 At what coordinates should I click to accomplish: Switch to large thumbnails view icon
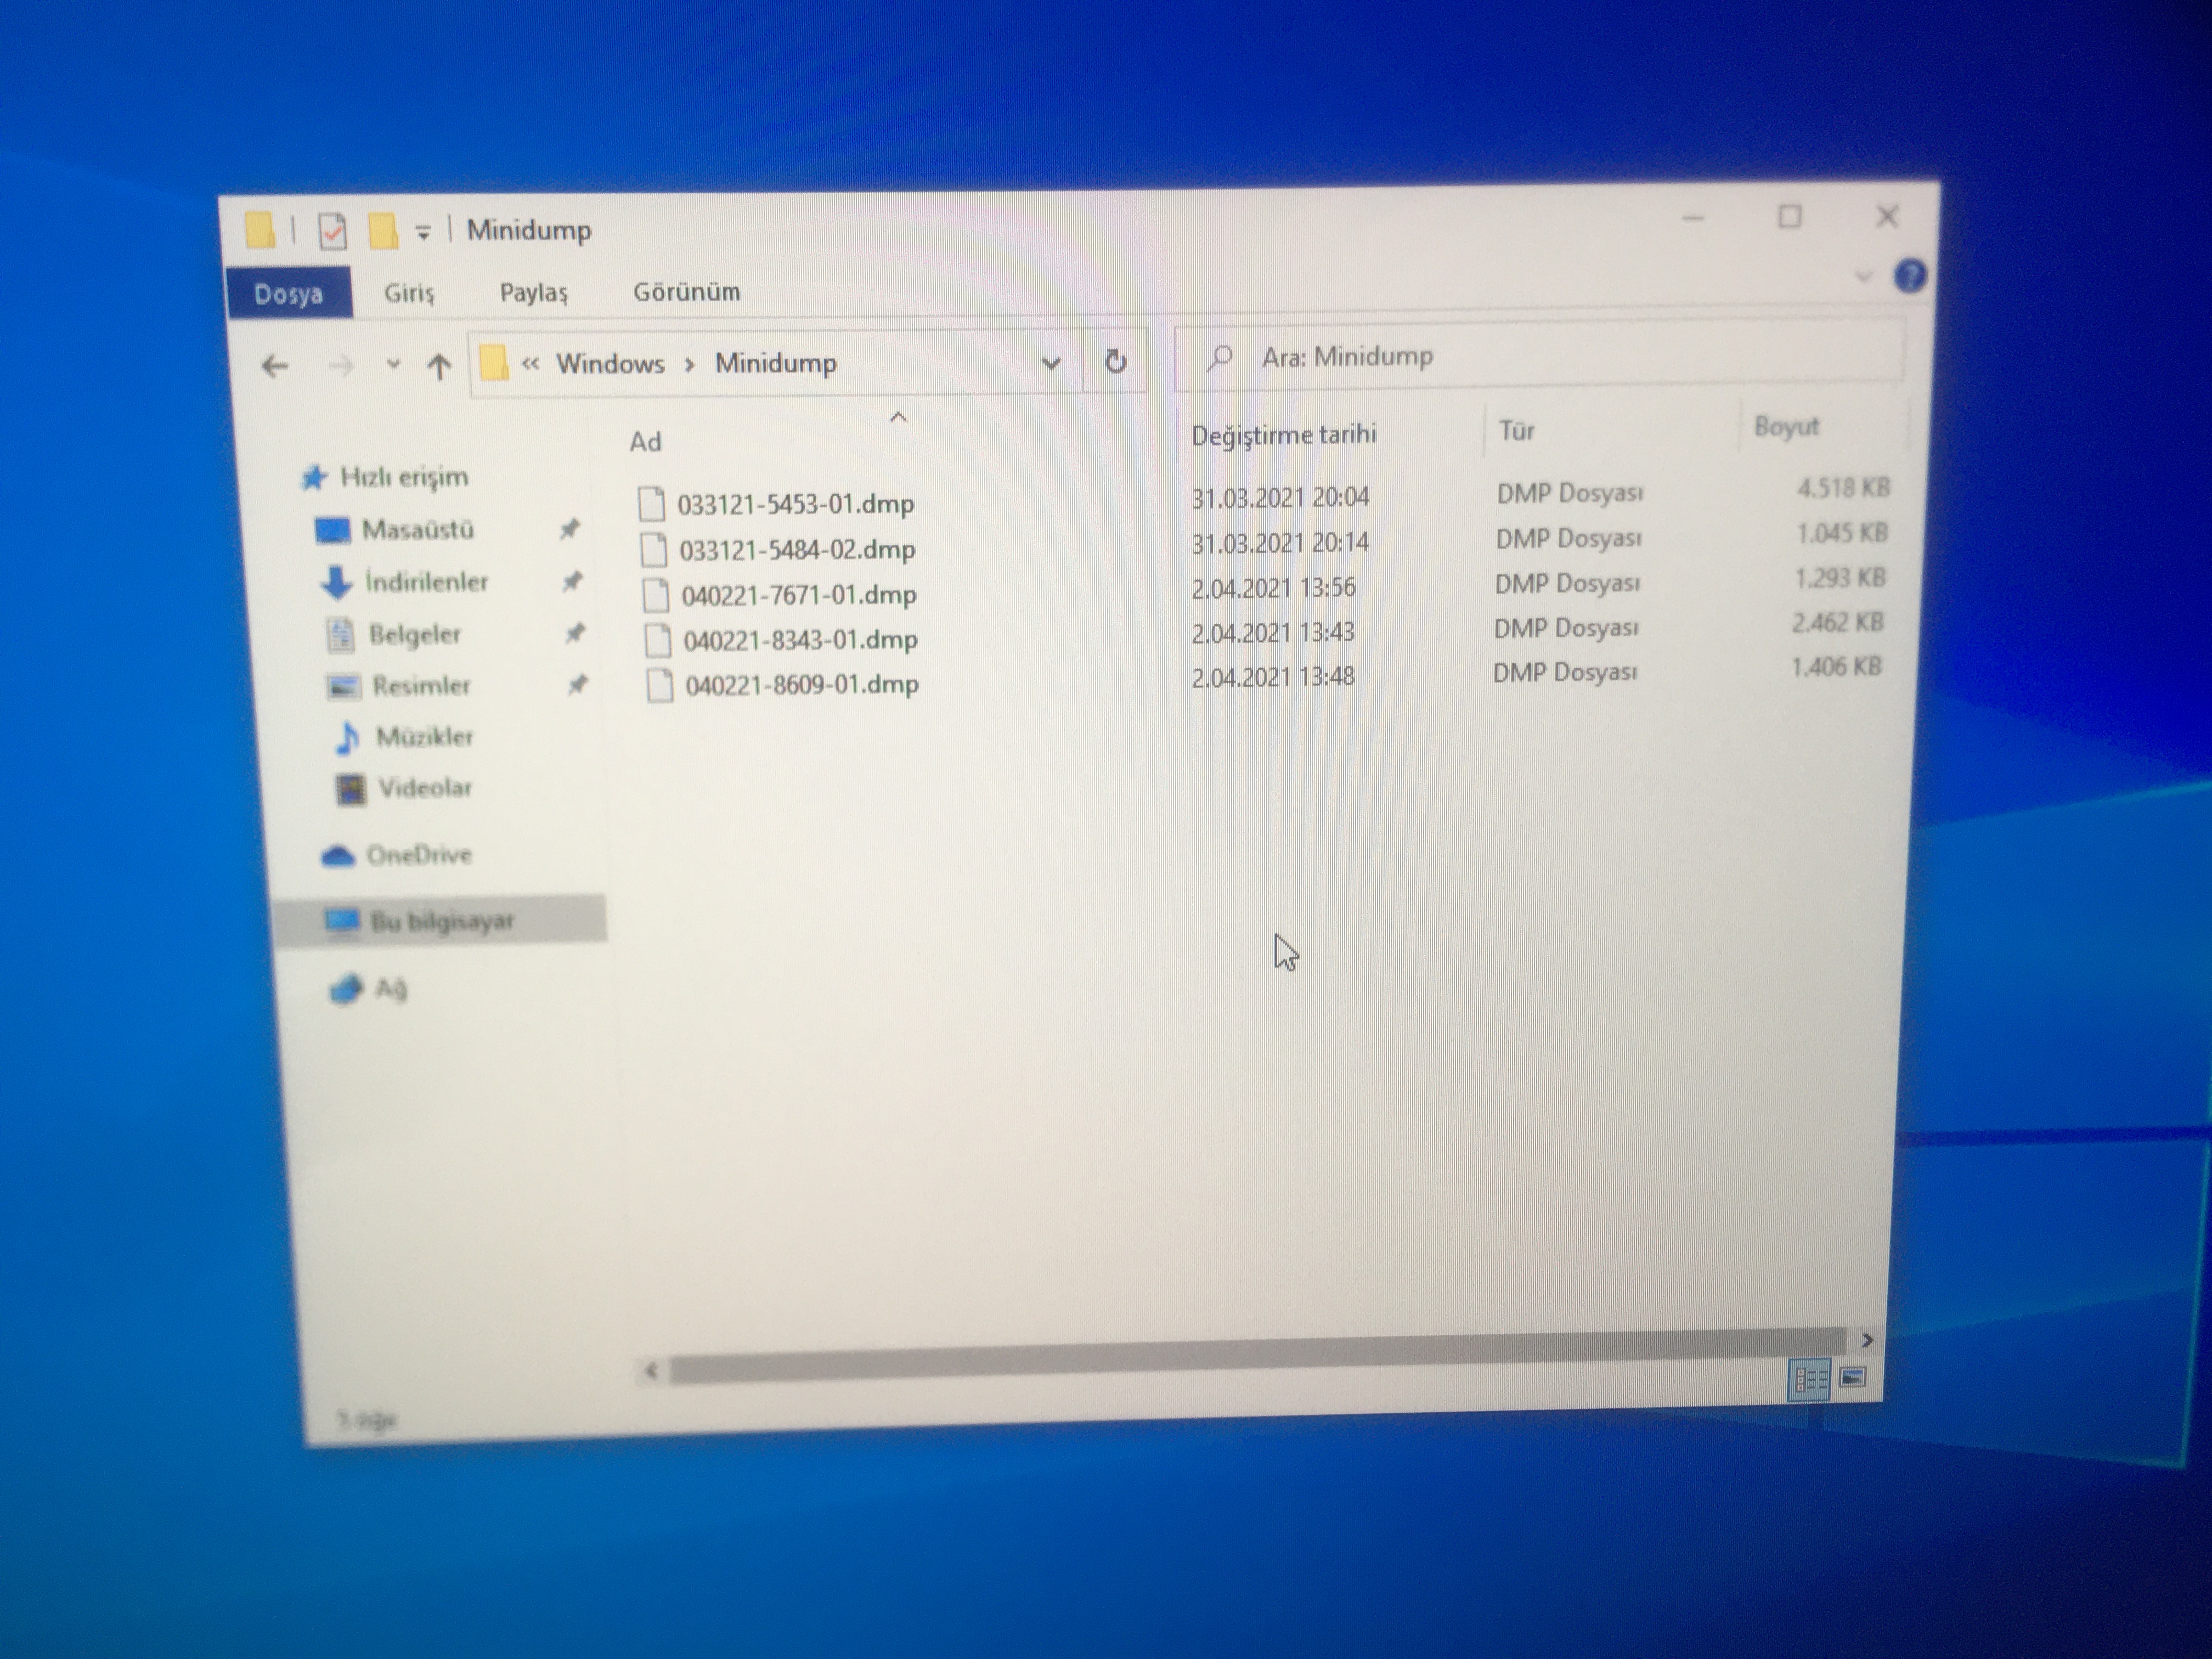pos(1853,1378)
